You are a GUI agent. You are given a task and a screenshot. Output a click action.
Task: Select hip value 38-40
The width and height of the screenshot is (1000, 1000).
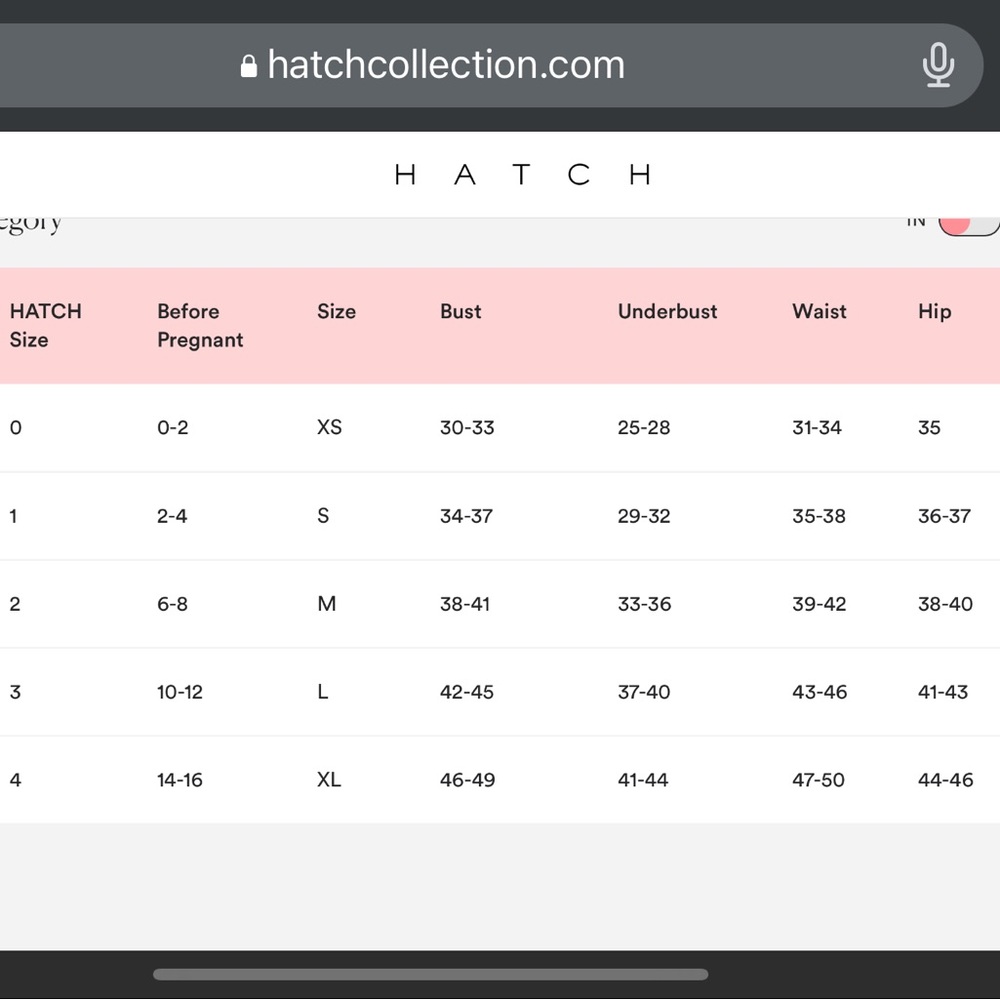tap(945, 603)
